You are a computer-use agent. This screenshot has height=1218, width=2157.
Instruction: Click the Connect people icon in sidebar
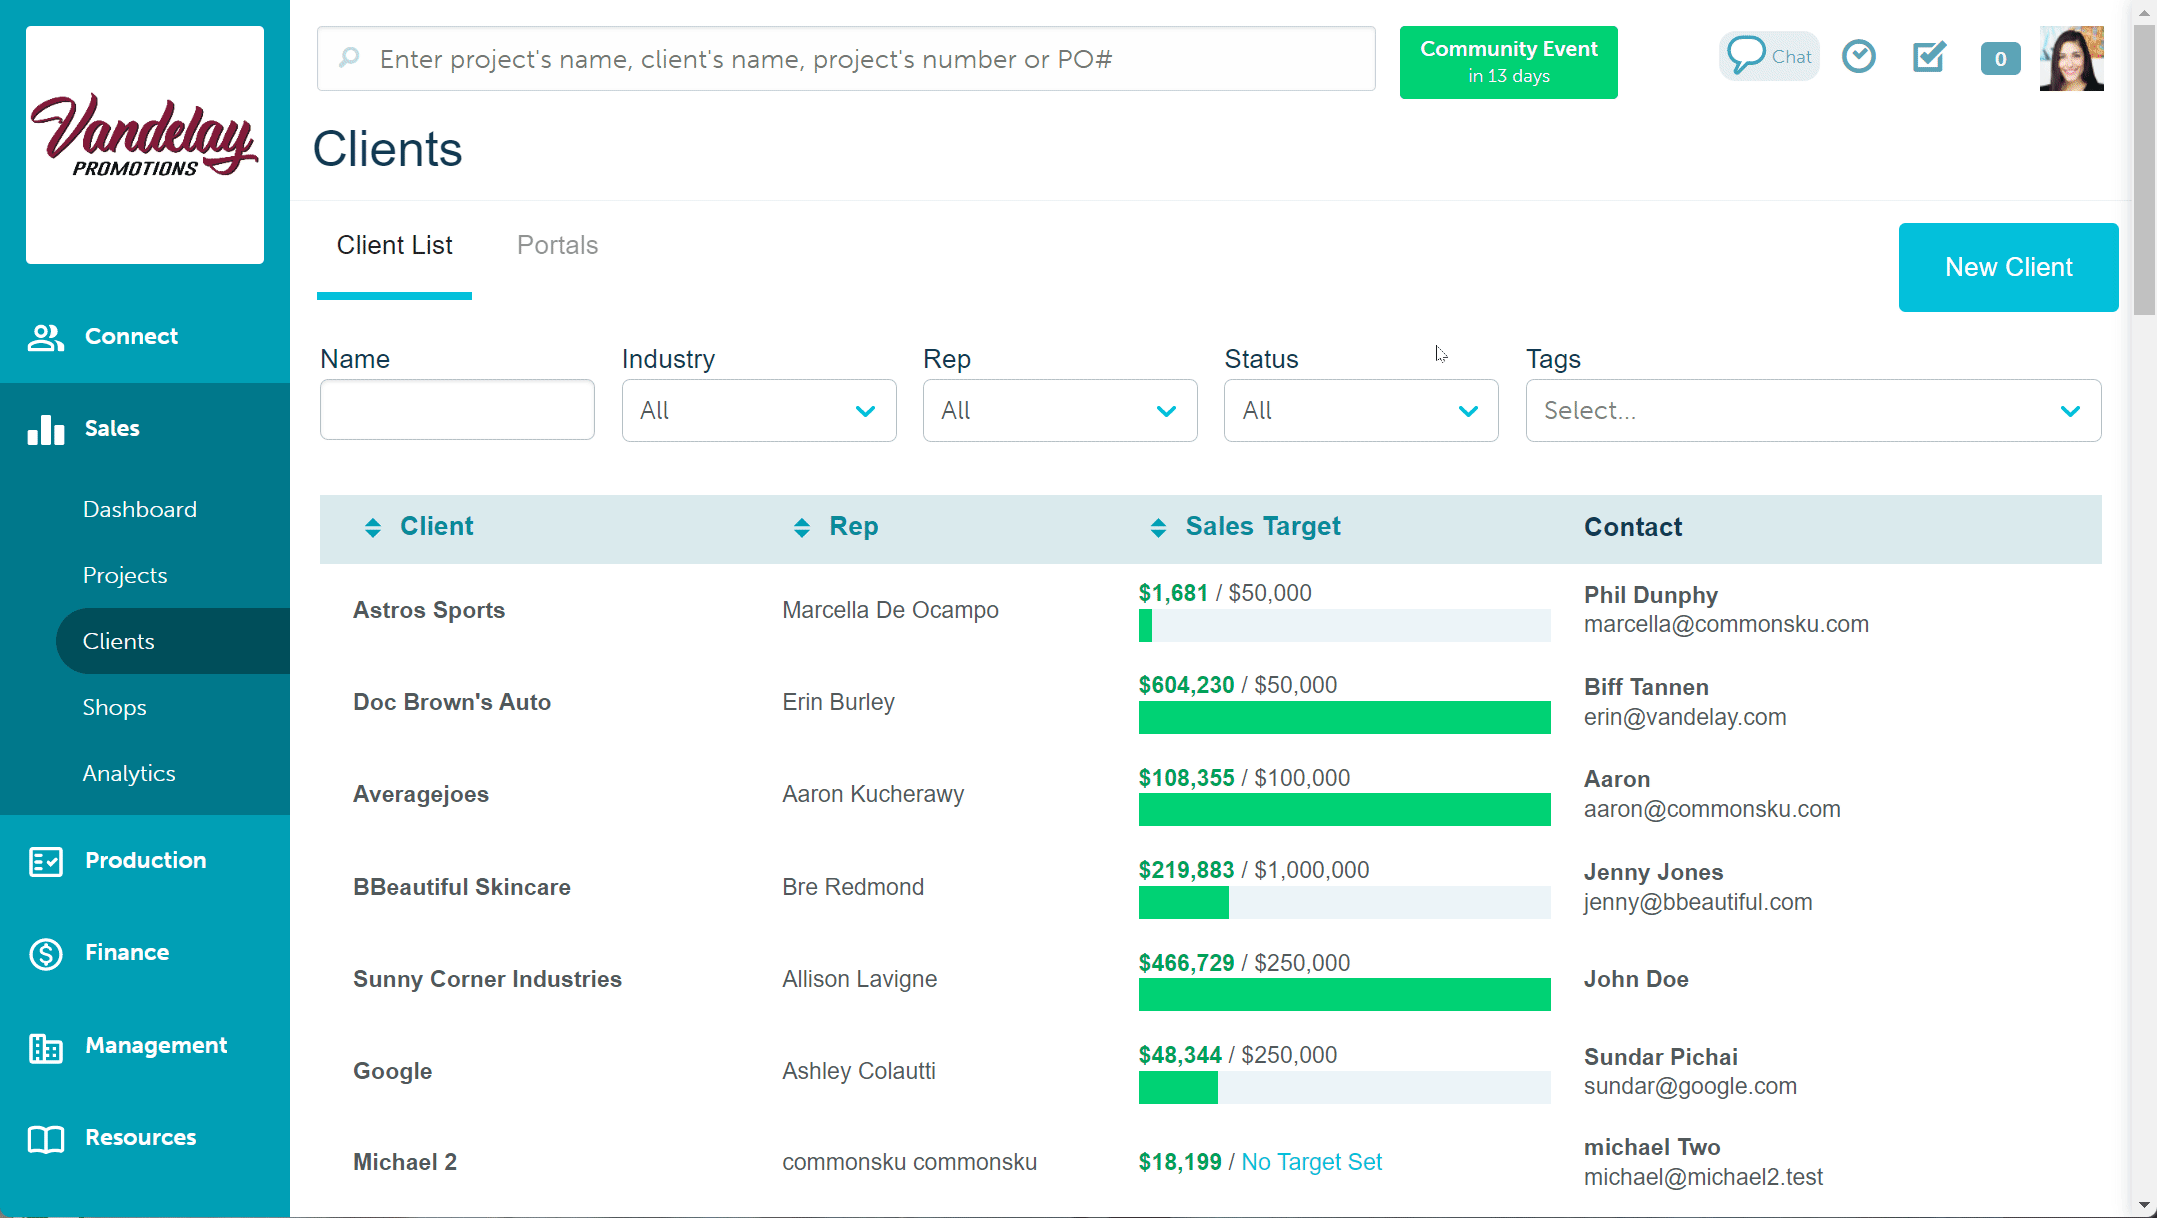[x=46, y=337]
